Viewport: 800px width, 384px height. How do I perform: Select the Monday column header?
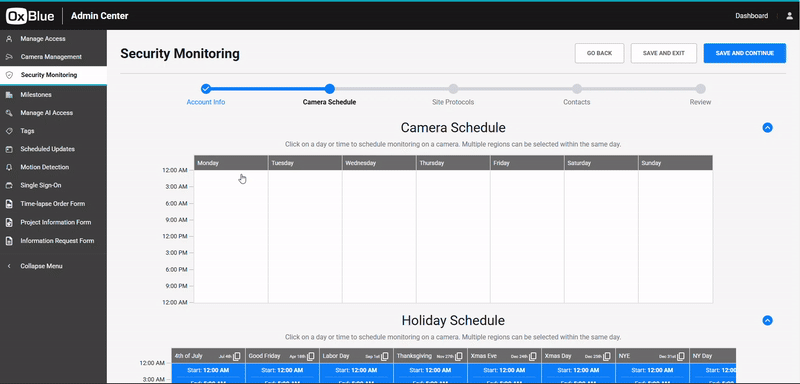[231, 163]
